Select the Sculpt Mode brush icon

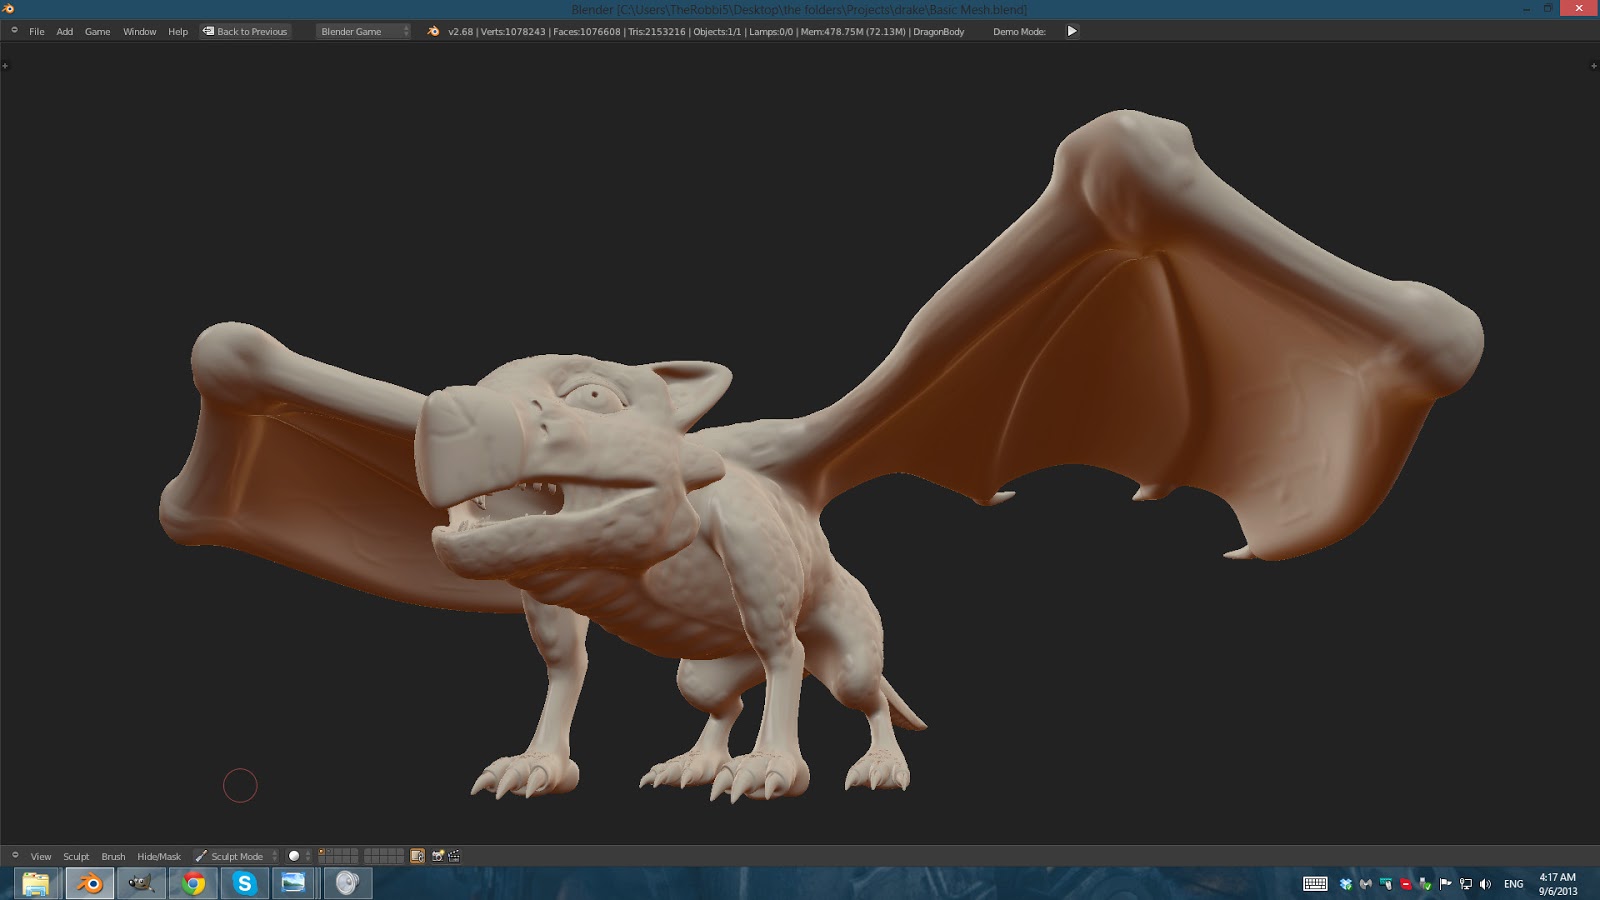click(x=201, y=856)
